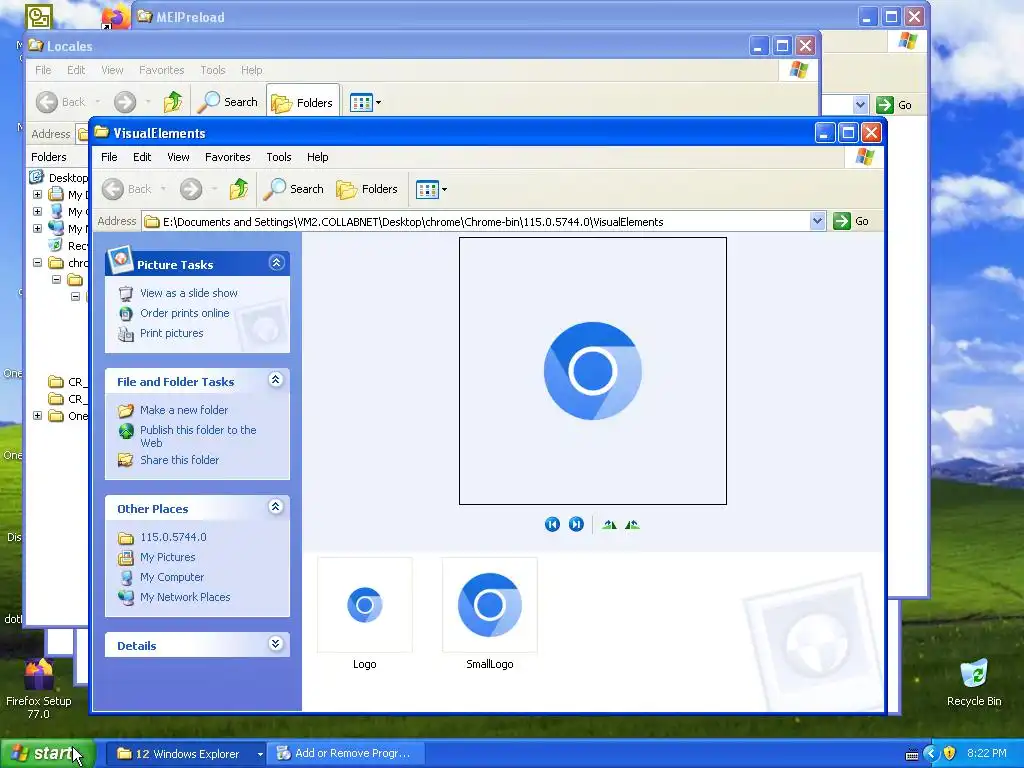
Task: Open My Computer in Other Places
Action: pyautogui.click(x=172, y=577)
